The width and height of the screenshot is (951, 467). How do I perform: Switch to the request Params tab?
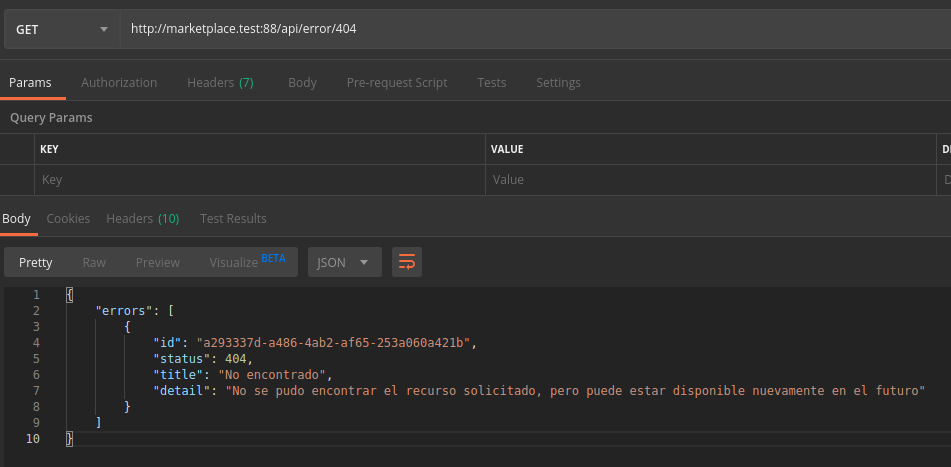tap(30, 82)
